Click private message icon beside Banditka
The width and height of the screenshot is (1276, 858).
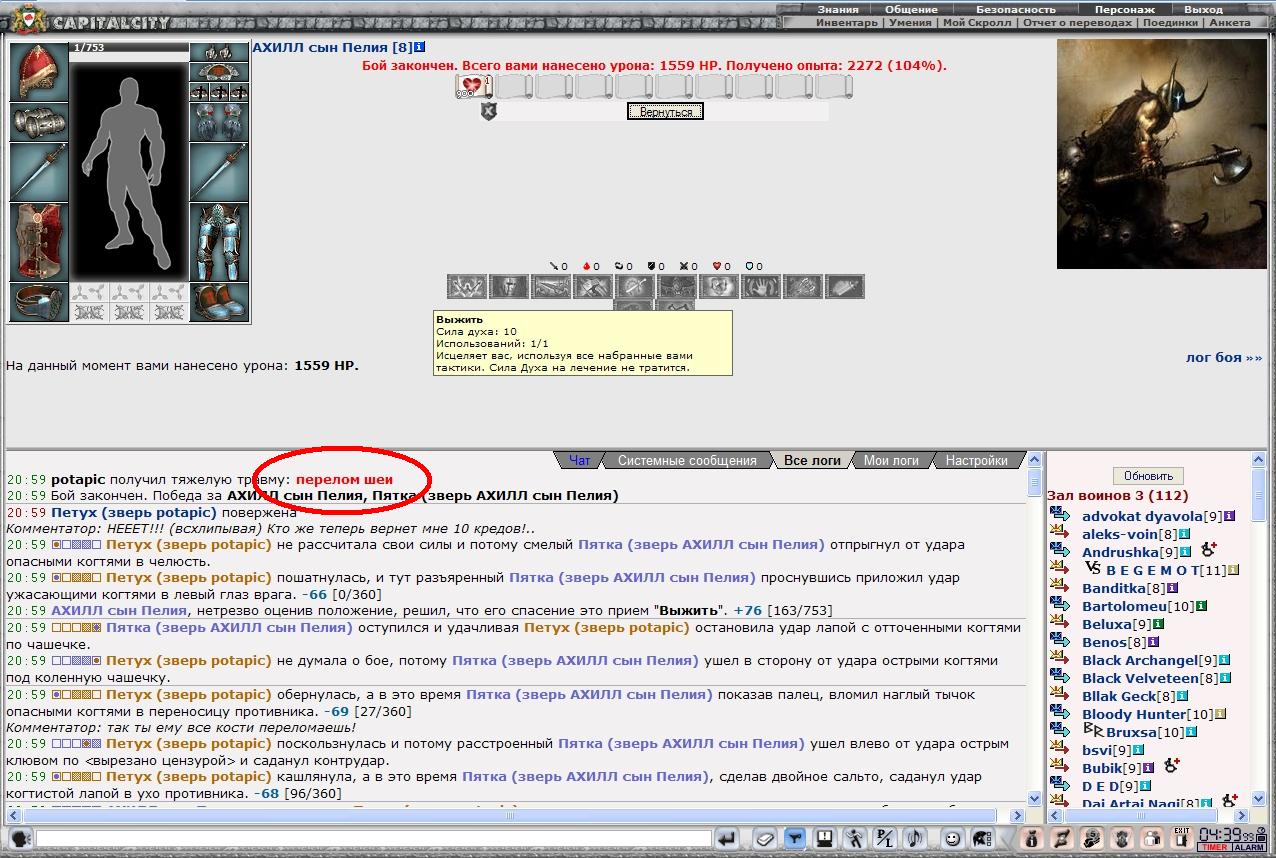coord(1060,587)
